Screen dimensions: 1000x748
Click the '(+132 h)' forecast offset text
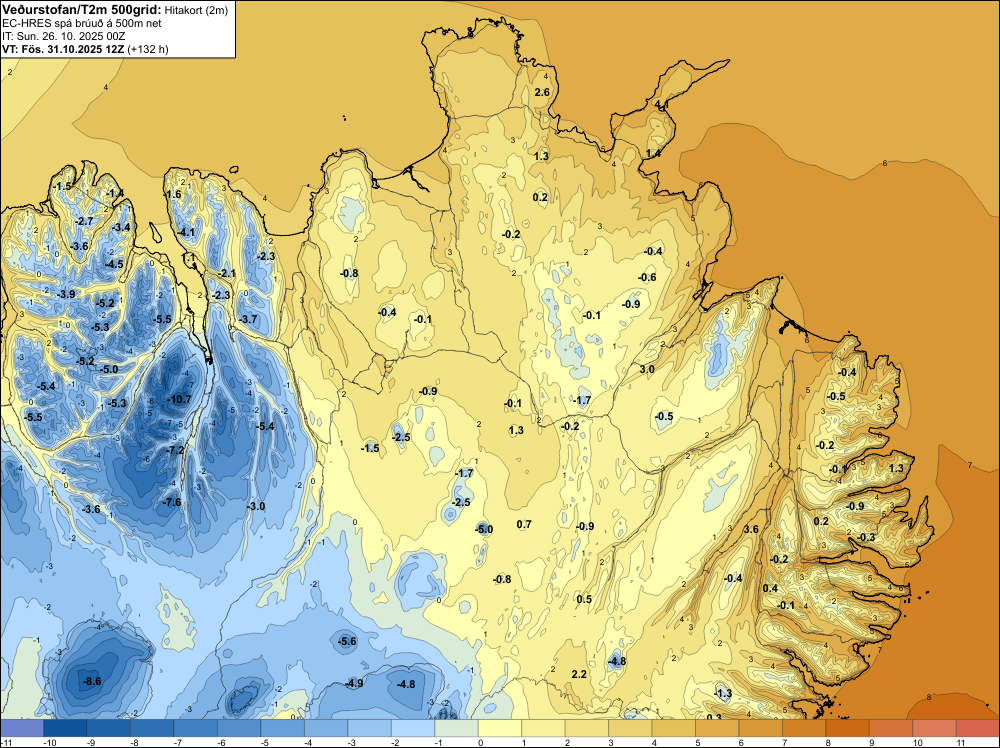coord(148,49)
